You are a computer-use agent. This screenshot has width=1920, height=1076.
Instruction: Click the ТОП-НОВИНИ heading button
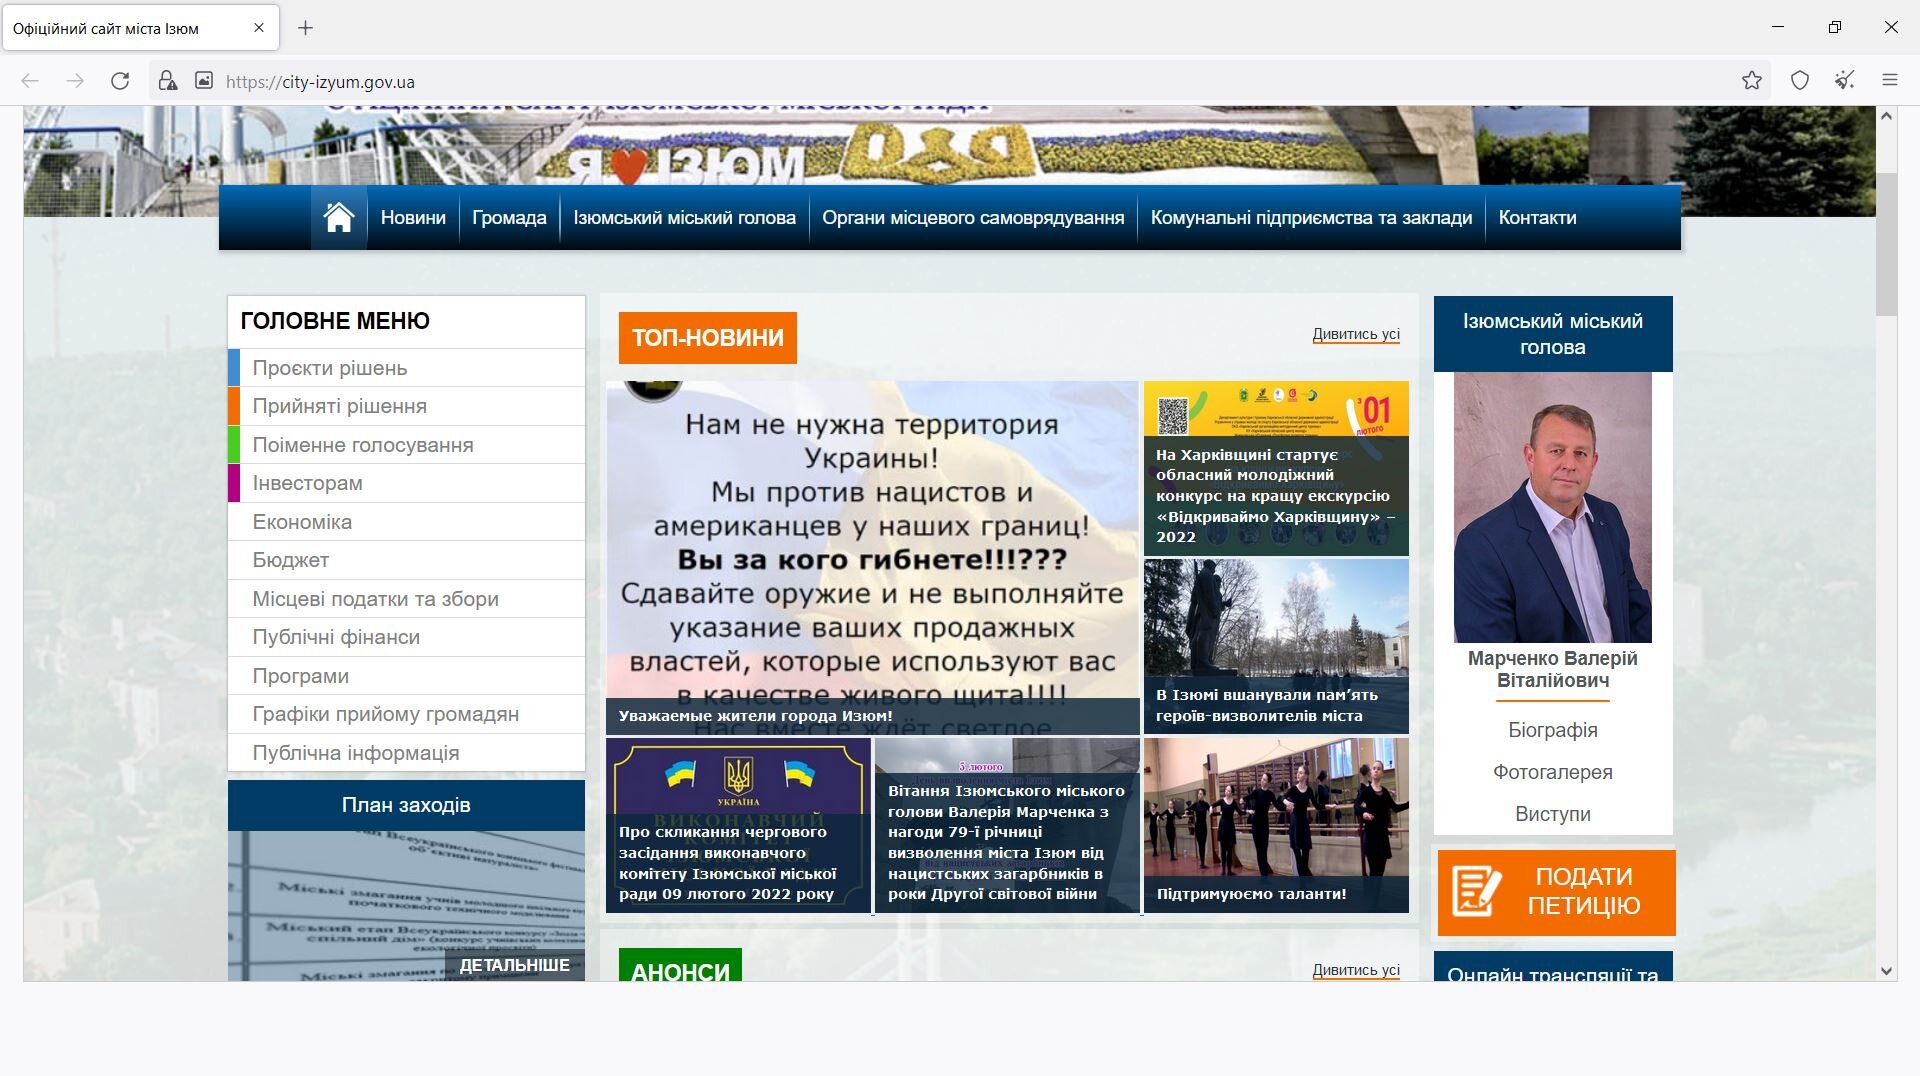click(x=708, y=338)
